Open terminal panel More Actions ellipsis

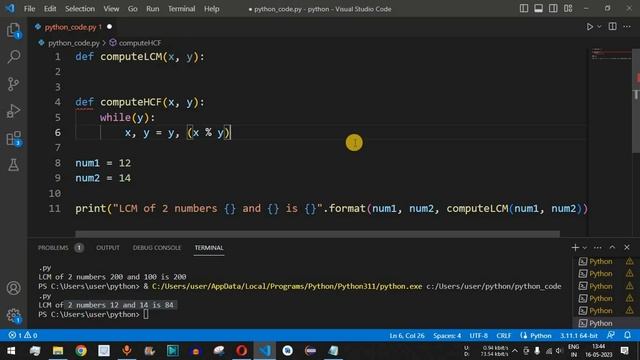tap(598, 247)
